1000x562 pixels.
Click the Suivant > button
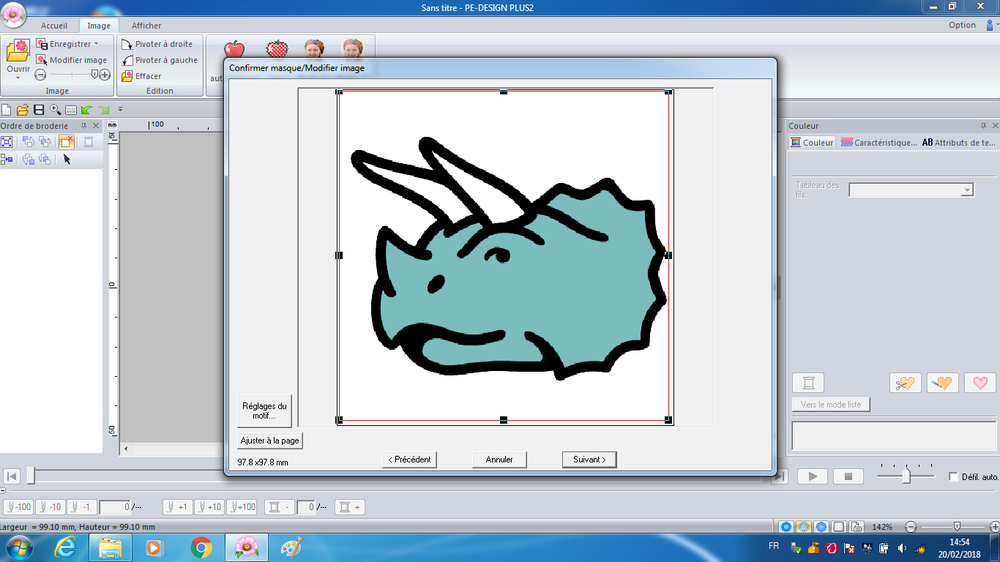(x=588, y=460)
